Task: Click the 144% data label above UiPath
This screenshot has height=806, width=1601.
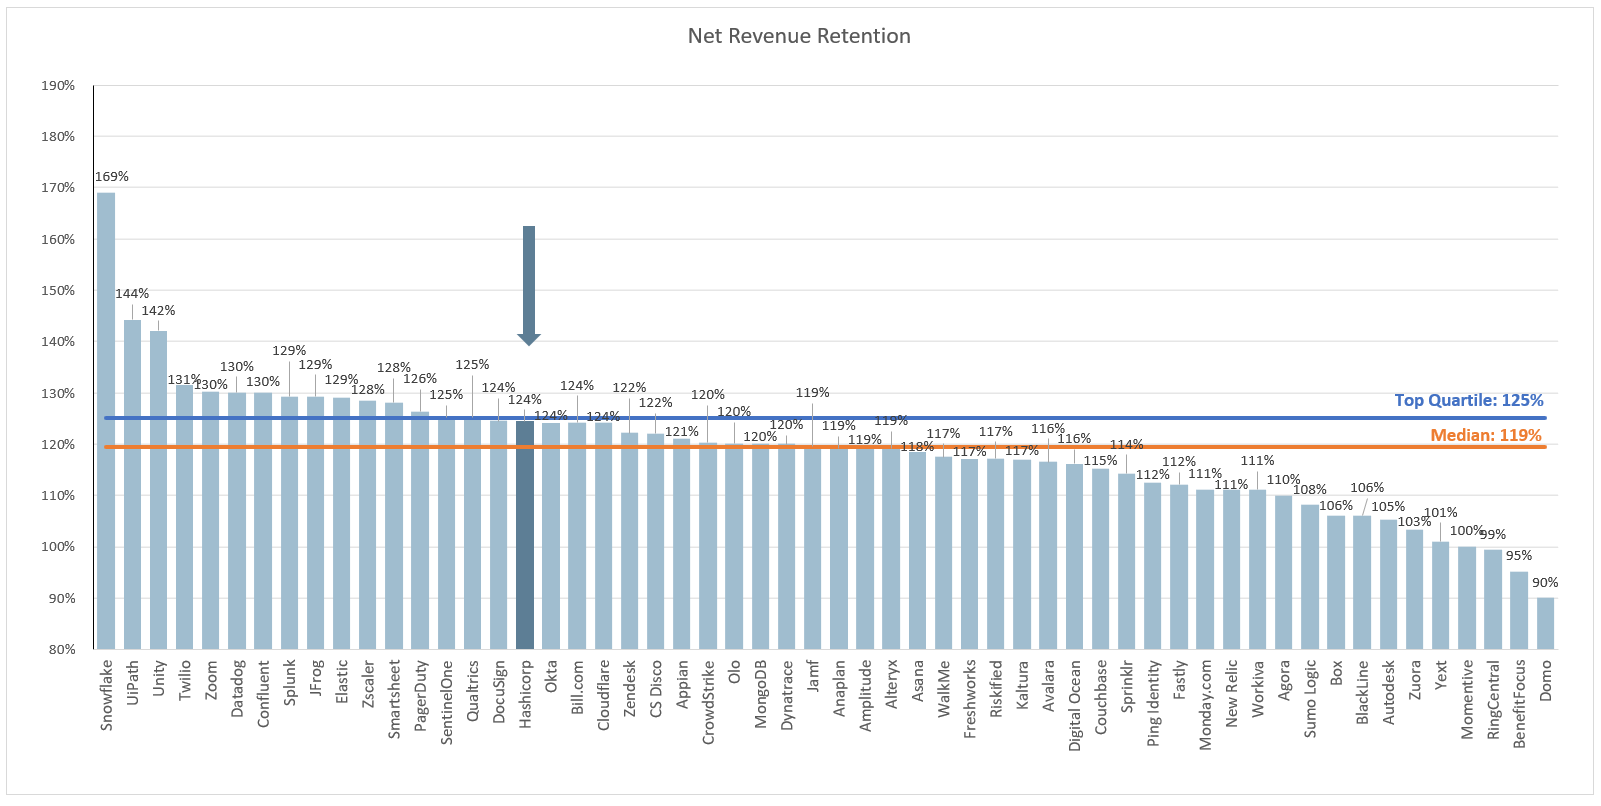Action: pyautogui.click(x=132, y=294)
